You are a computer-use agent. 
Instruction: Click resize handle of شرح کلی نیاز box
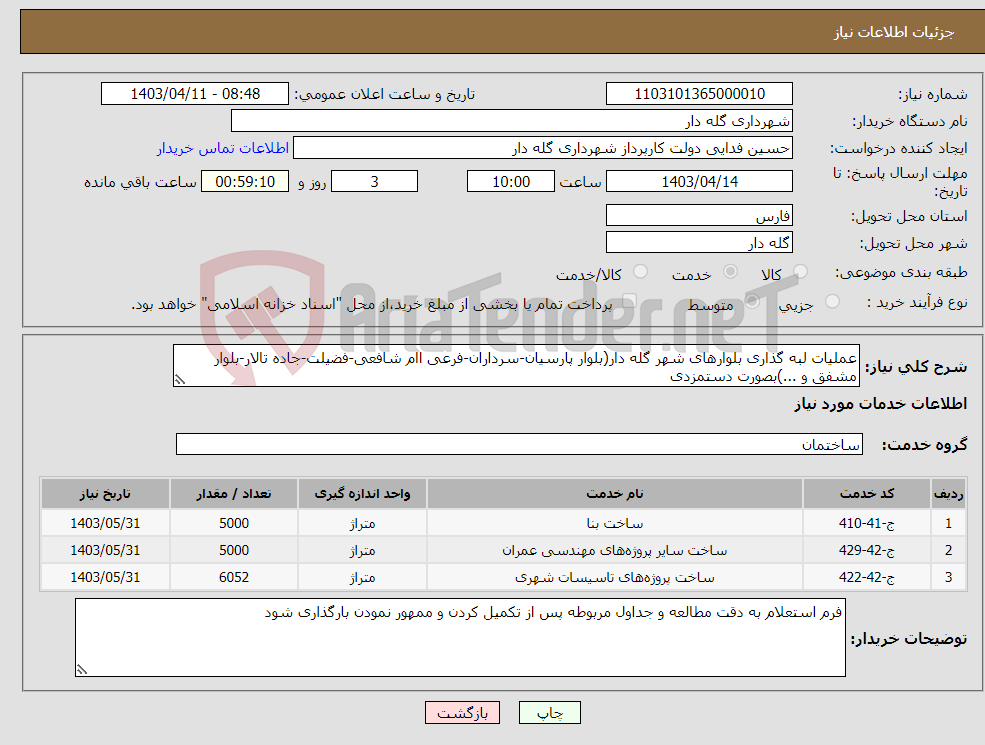click(180, 380)
